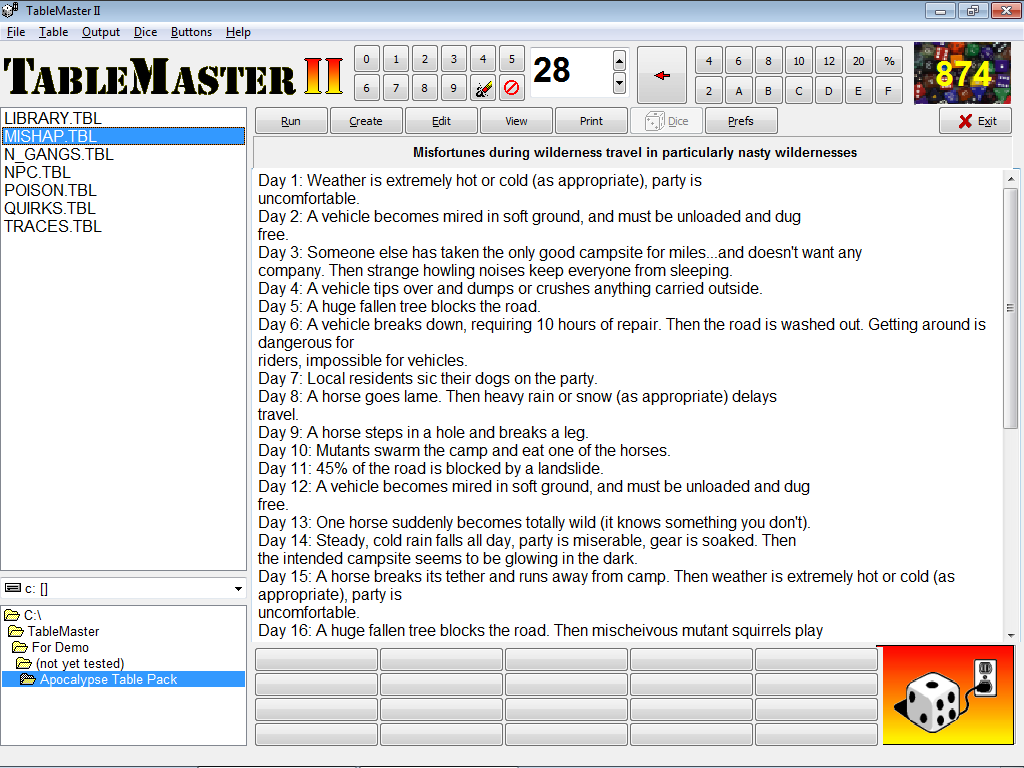Click the custom die B button

point(769,91)
